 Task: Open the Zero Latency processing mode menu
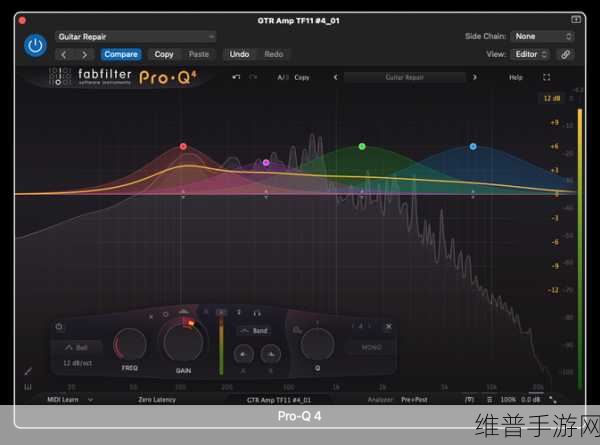point(157,400)
